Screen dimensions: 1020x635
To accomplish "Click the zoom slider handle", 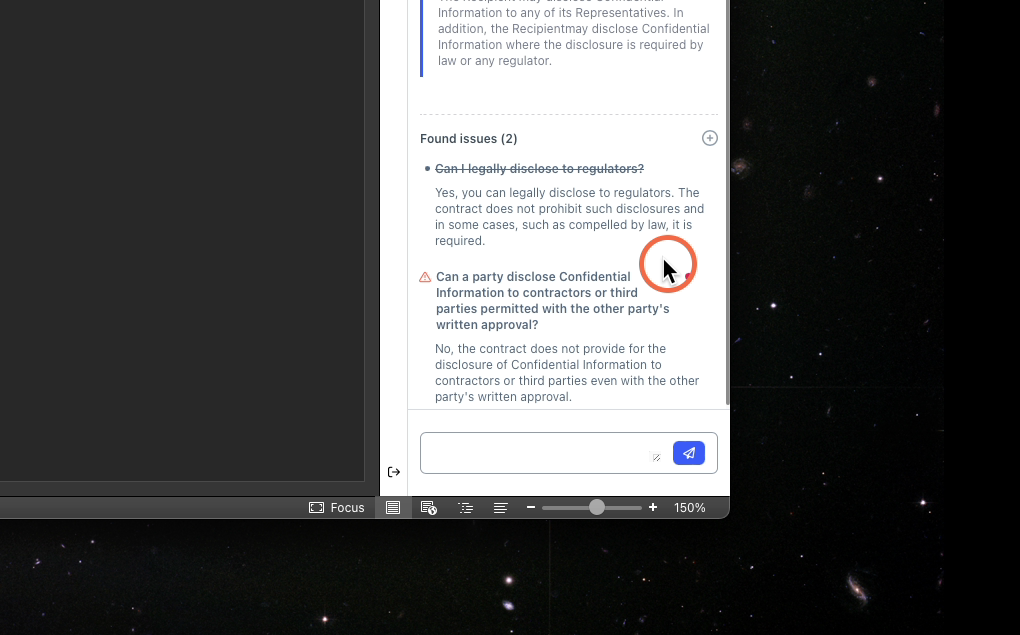I will pyautogui.click(x=597, y=507).
